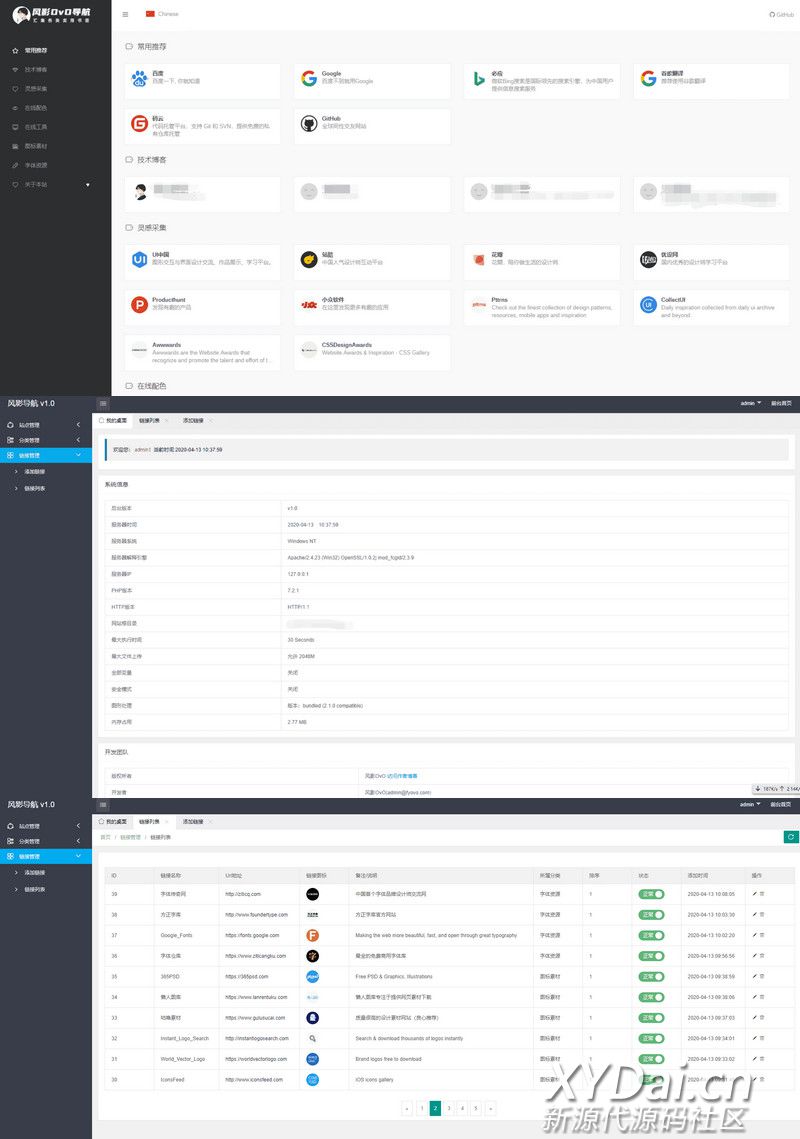The image size is (800, 1139).
Task: Disable status switch for Instant_Logo_Search row
Action: point(651,1038)
